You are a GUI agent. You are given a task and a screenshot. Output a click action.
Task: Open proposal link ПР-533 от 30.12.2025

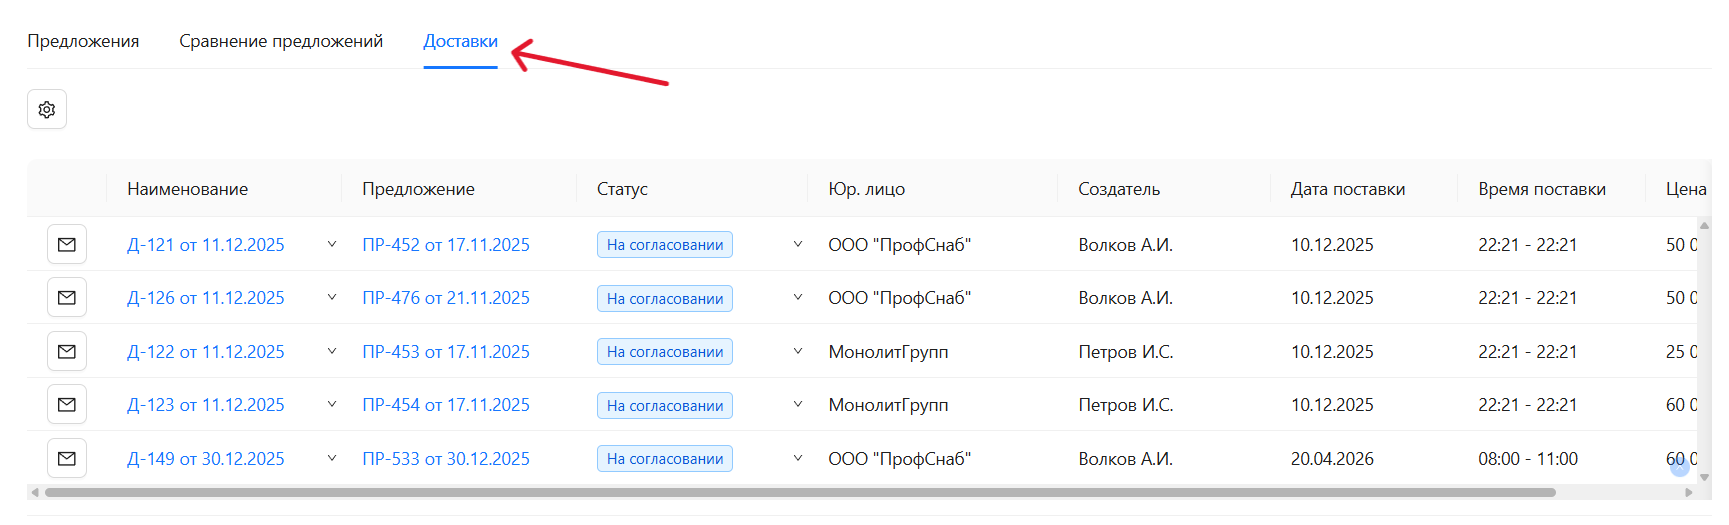[x=446, y=458]
